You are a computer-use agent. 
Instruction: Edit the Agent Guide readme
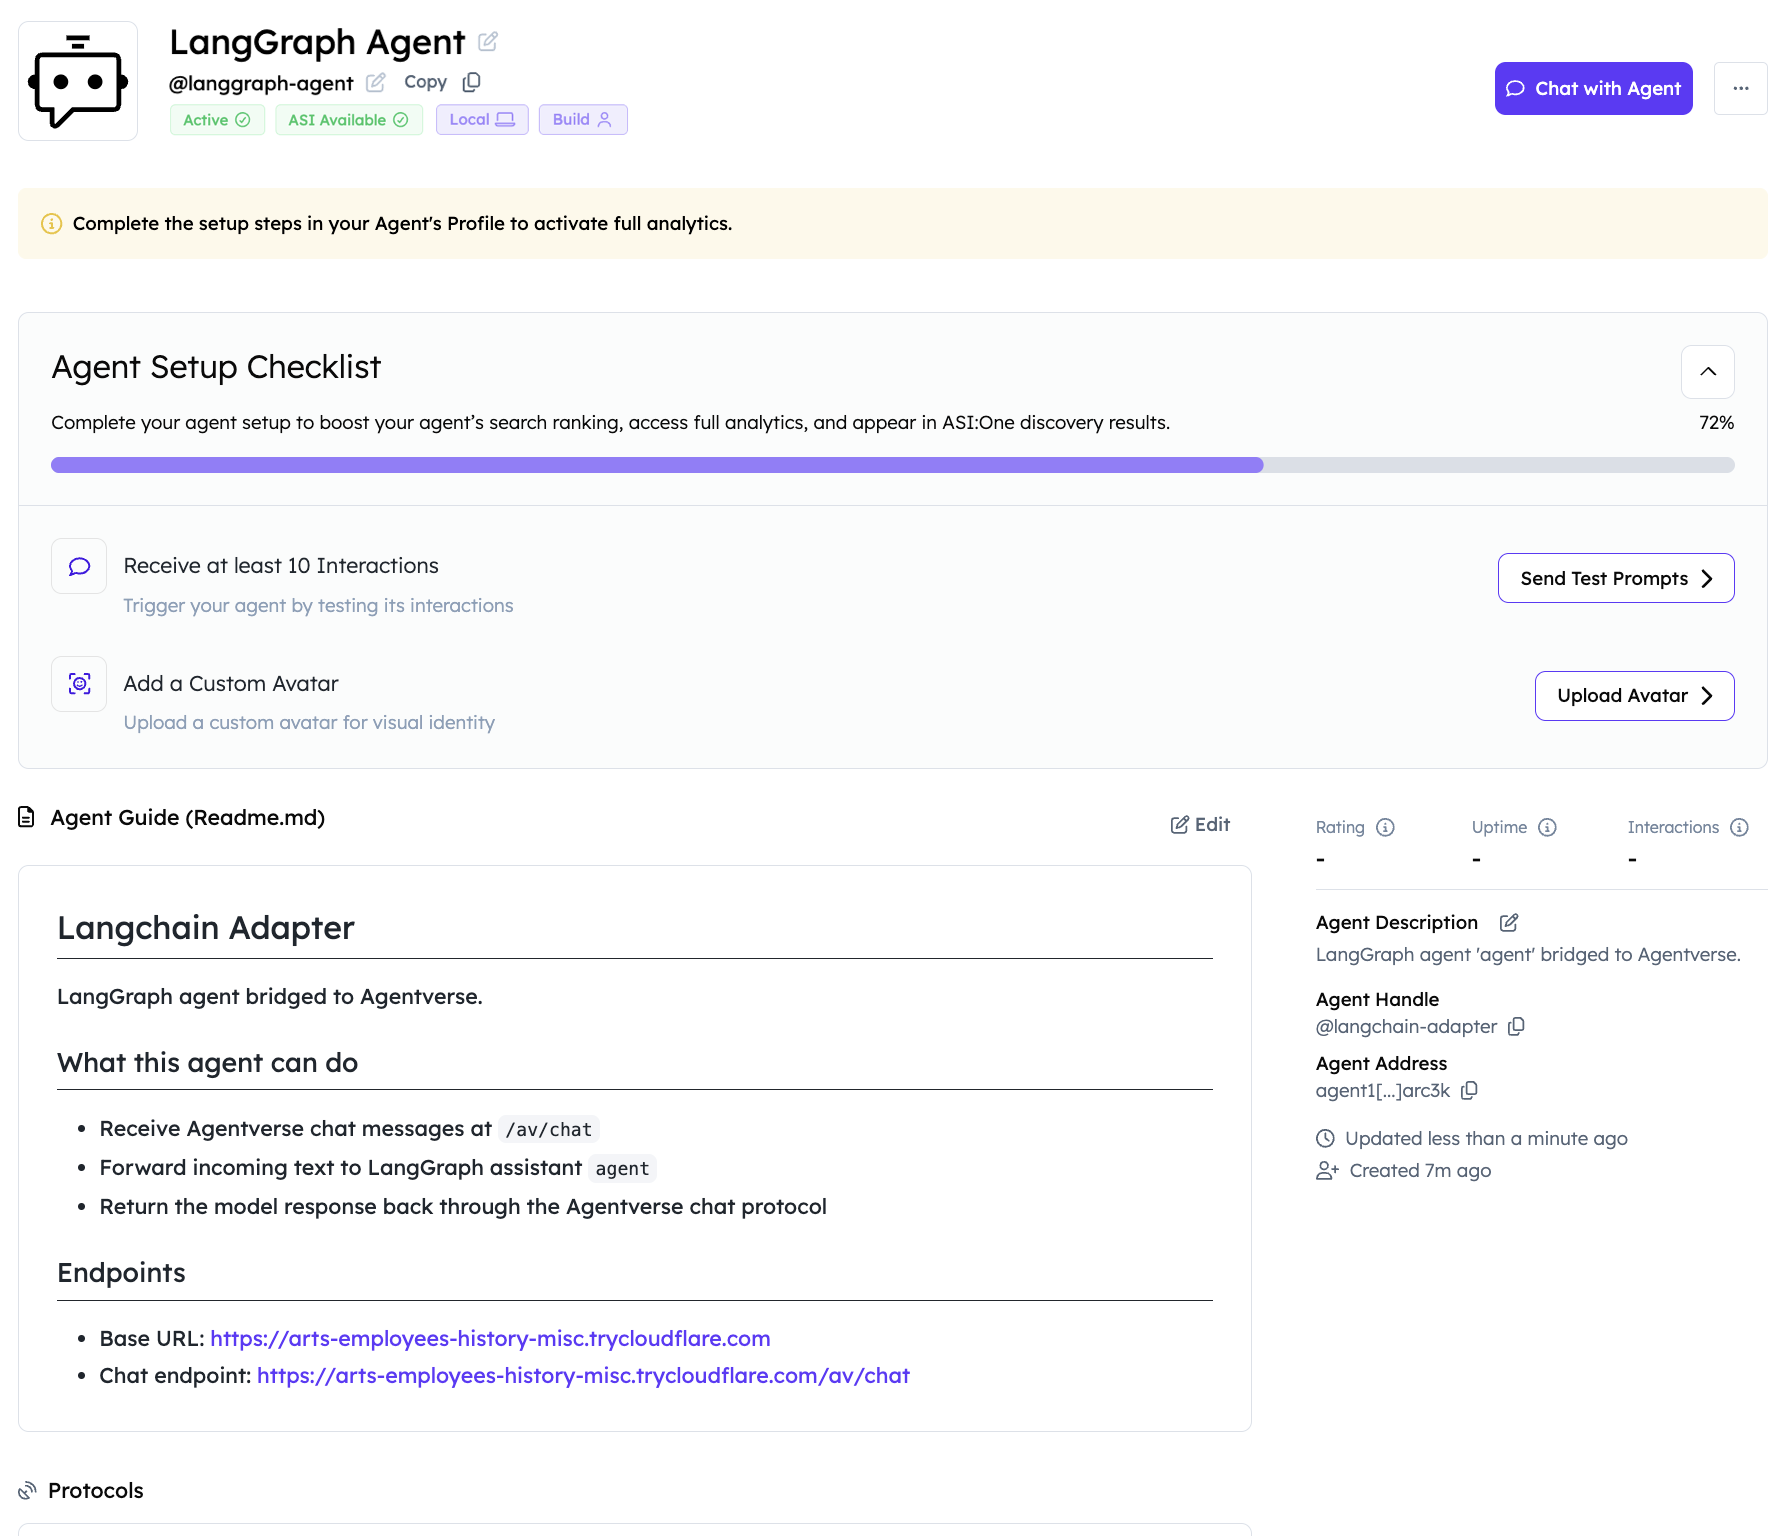[1200, 825]
